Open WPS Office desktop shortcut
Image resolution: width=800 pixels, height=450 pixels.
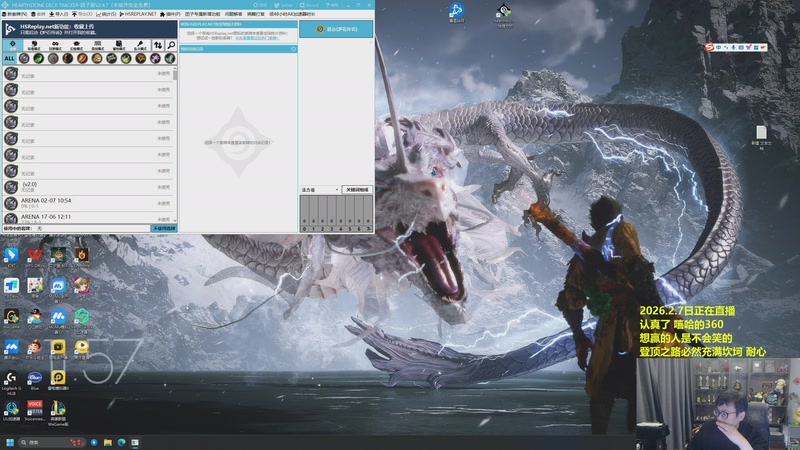(x=35, y=258)
